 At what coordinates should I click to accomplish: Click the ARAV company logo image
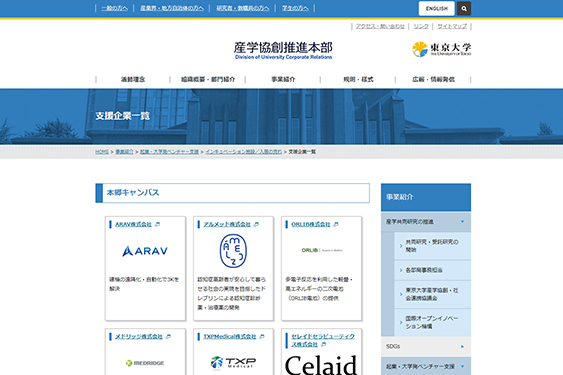point(145,251)
